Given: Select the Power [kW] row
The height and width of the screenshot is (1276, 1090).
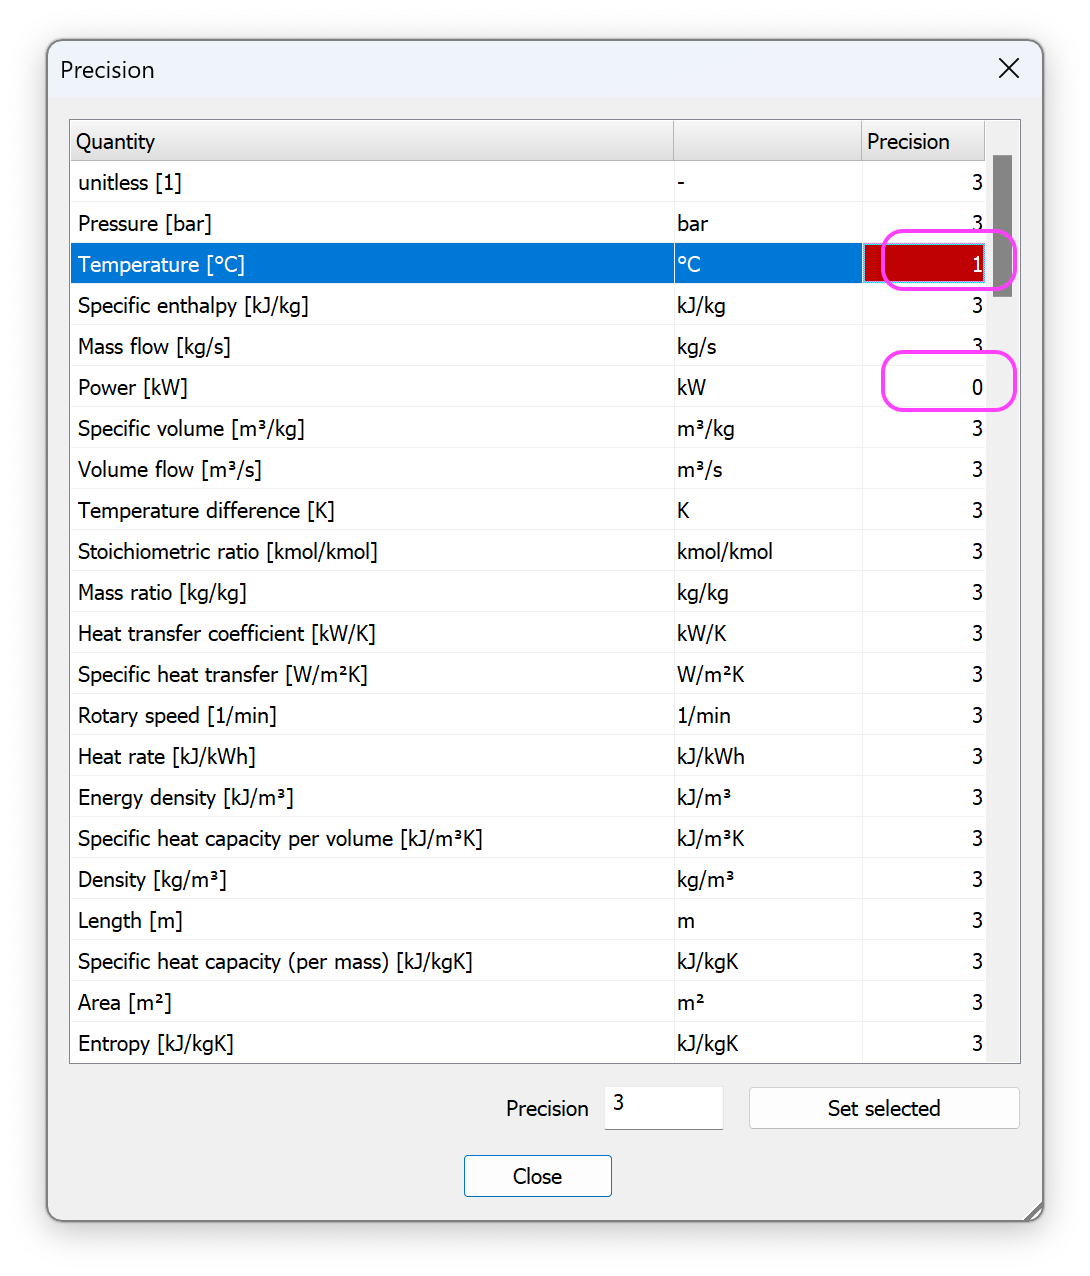Looking at the screenshot, I should (528, 387).
